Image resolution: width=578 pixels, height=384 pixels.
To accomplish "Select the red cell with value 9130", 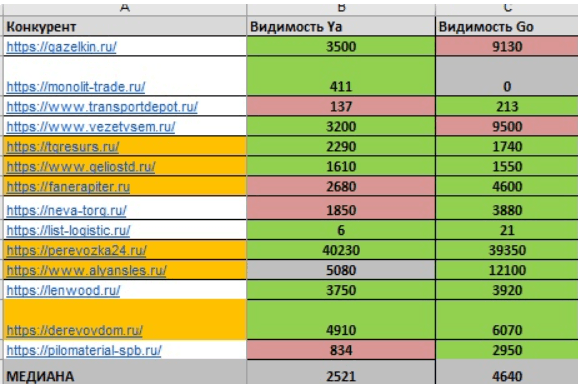I will [507, 46].
